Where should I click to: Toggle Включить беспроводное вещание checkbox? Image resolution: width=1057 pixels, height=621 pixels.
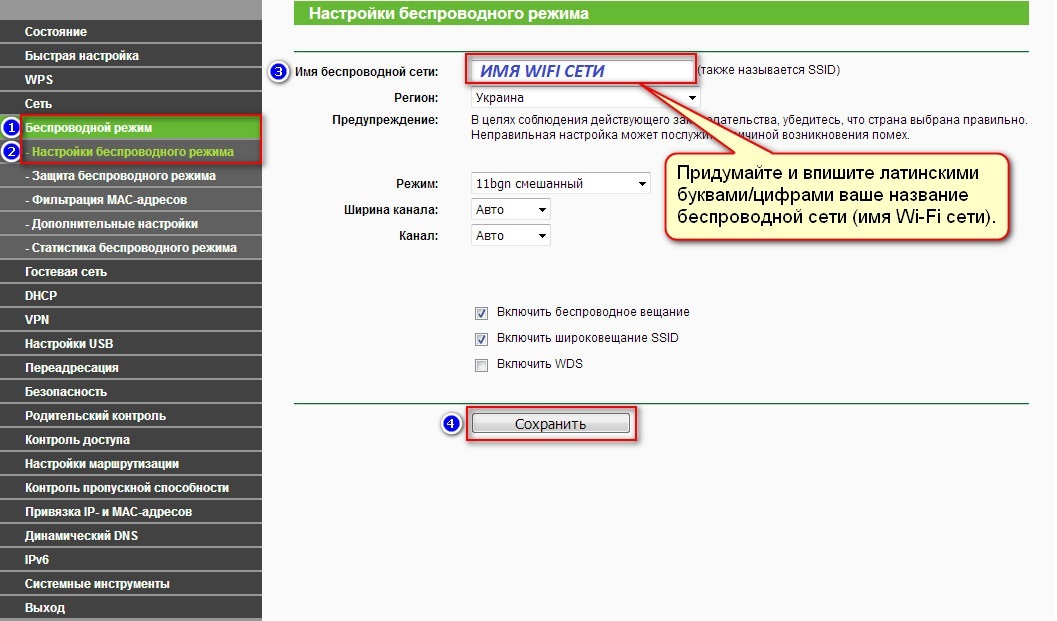[x=481, y=313]
